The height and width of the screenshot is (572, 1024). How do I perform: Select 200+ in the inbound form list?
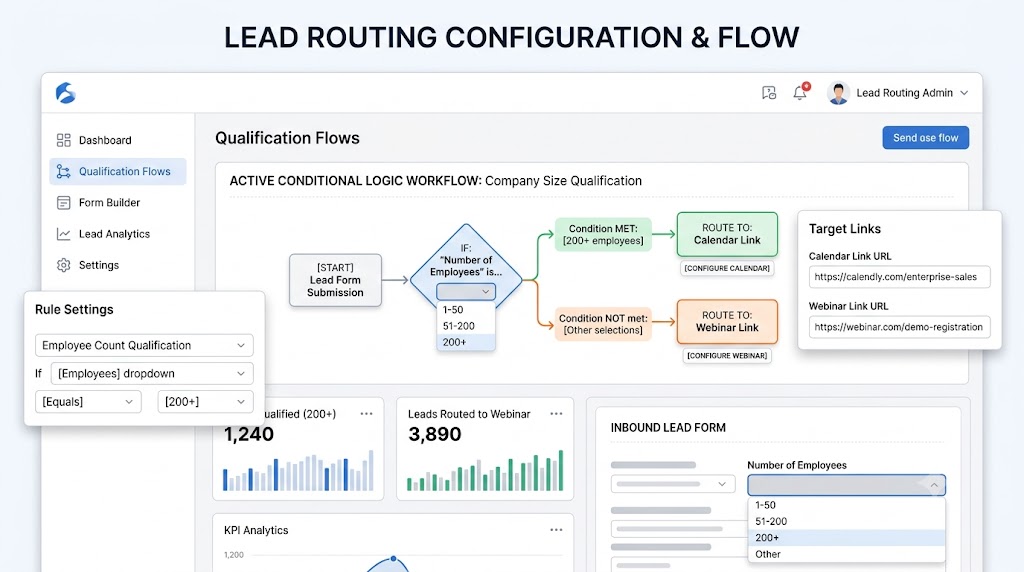coord(846,537)
